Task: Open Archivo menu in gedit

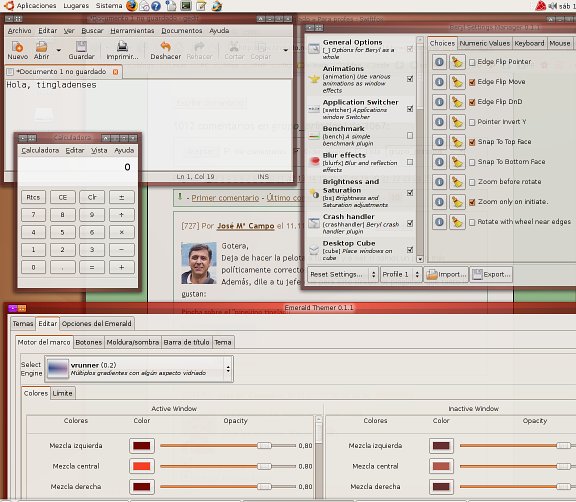Action: pos(19,31)
